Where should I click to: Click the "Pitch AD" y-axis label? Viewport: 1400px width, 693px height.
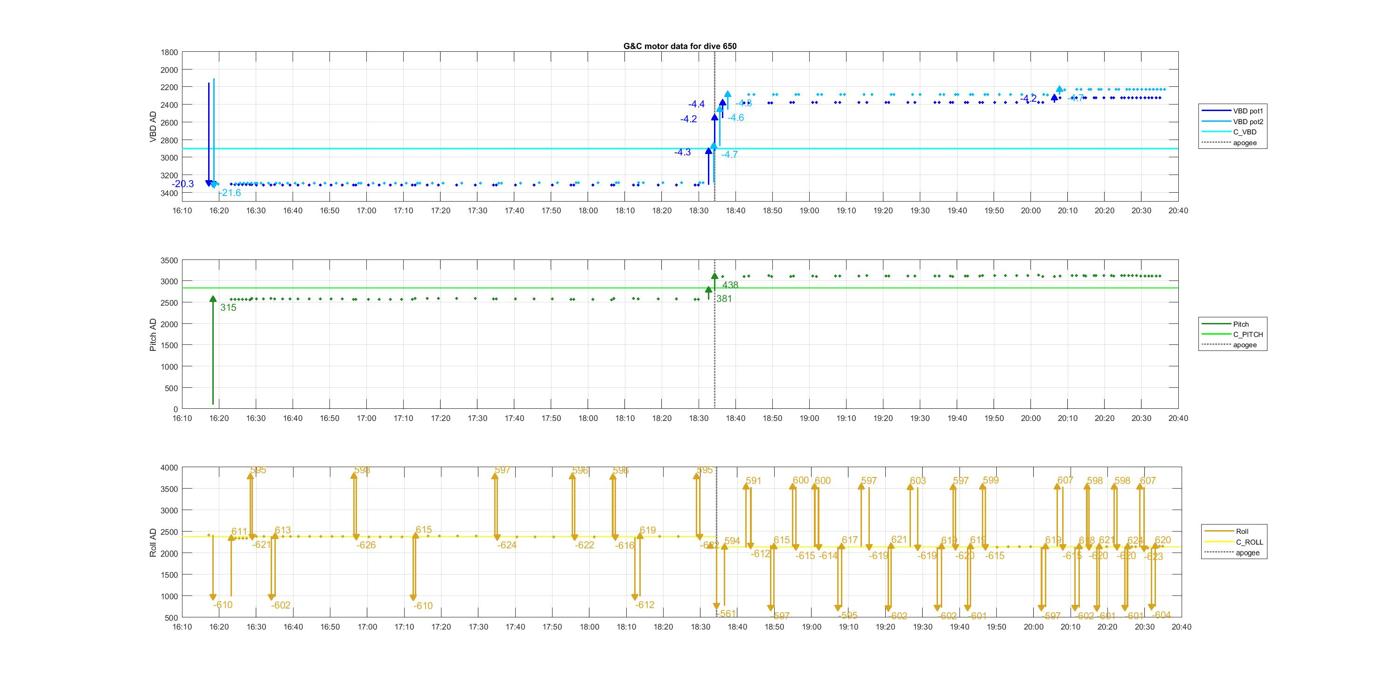tap(154, 334)
